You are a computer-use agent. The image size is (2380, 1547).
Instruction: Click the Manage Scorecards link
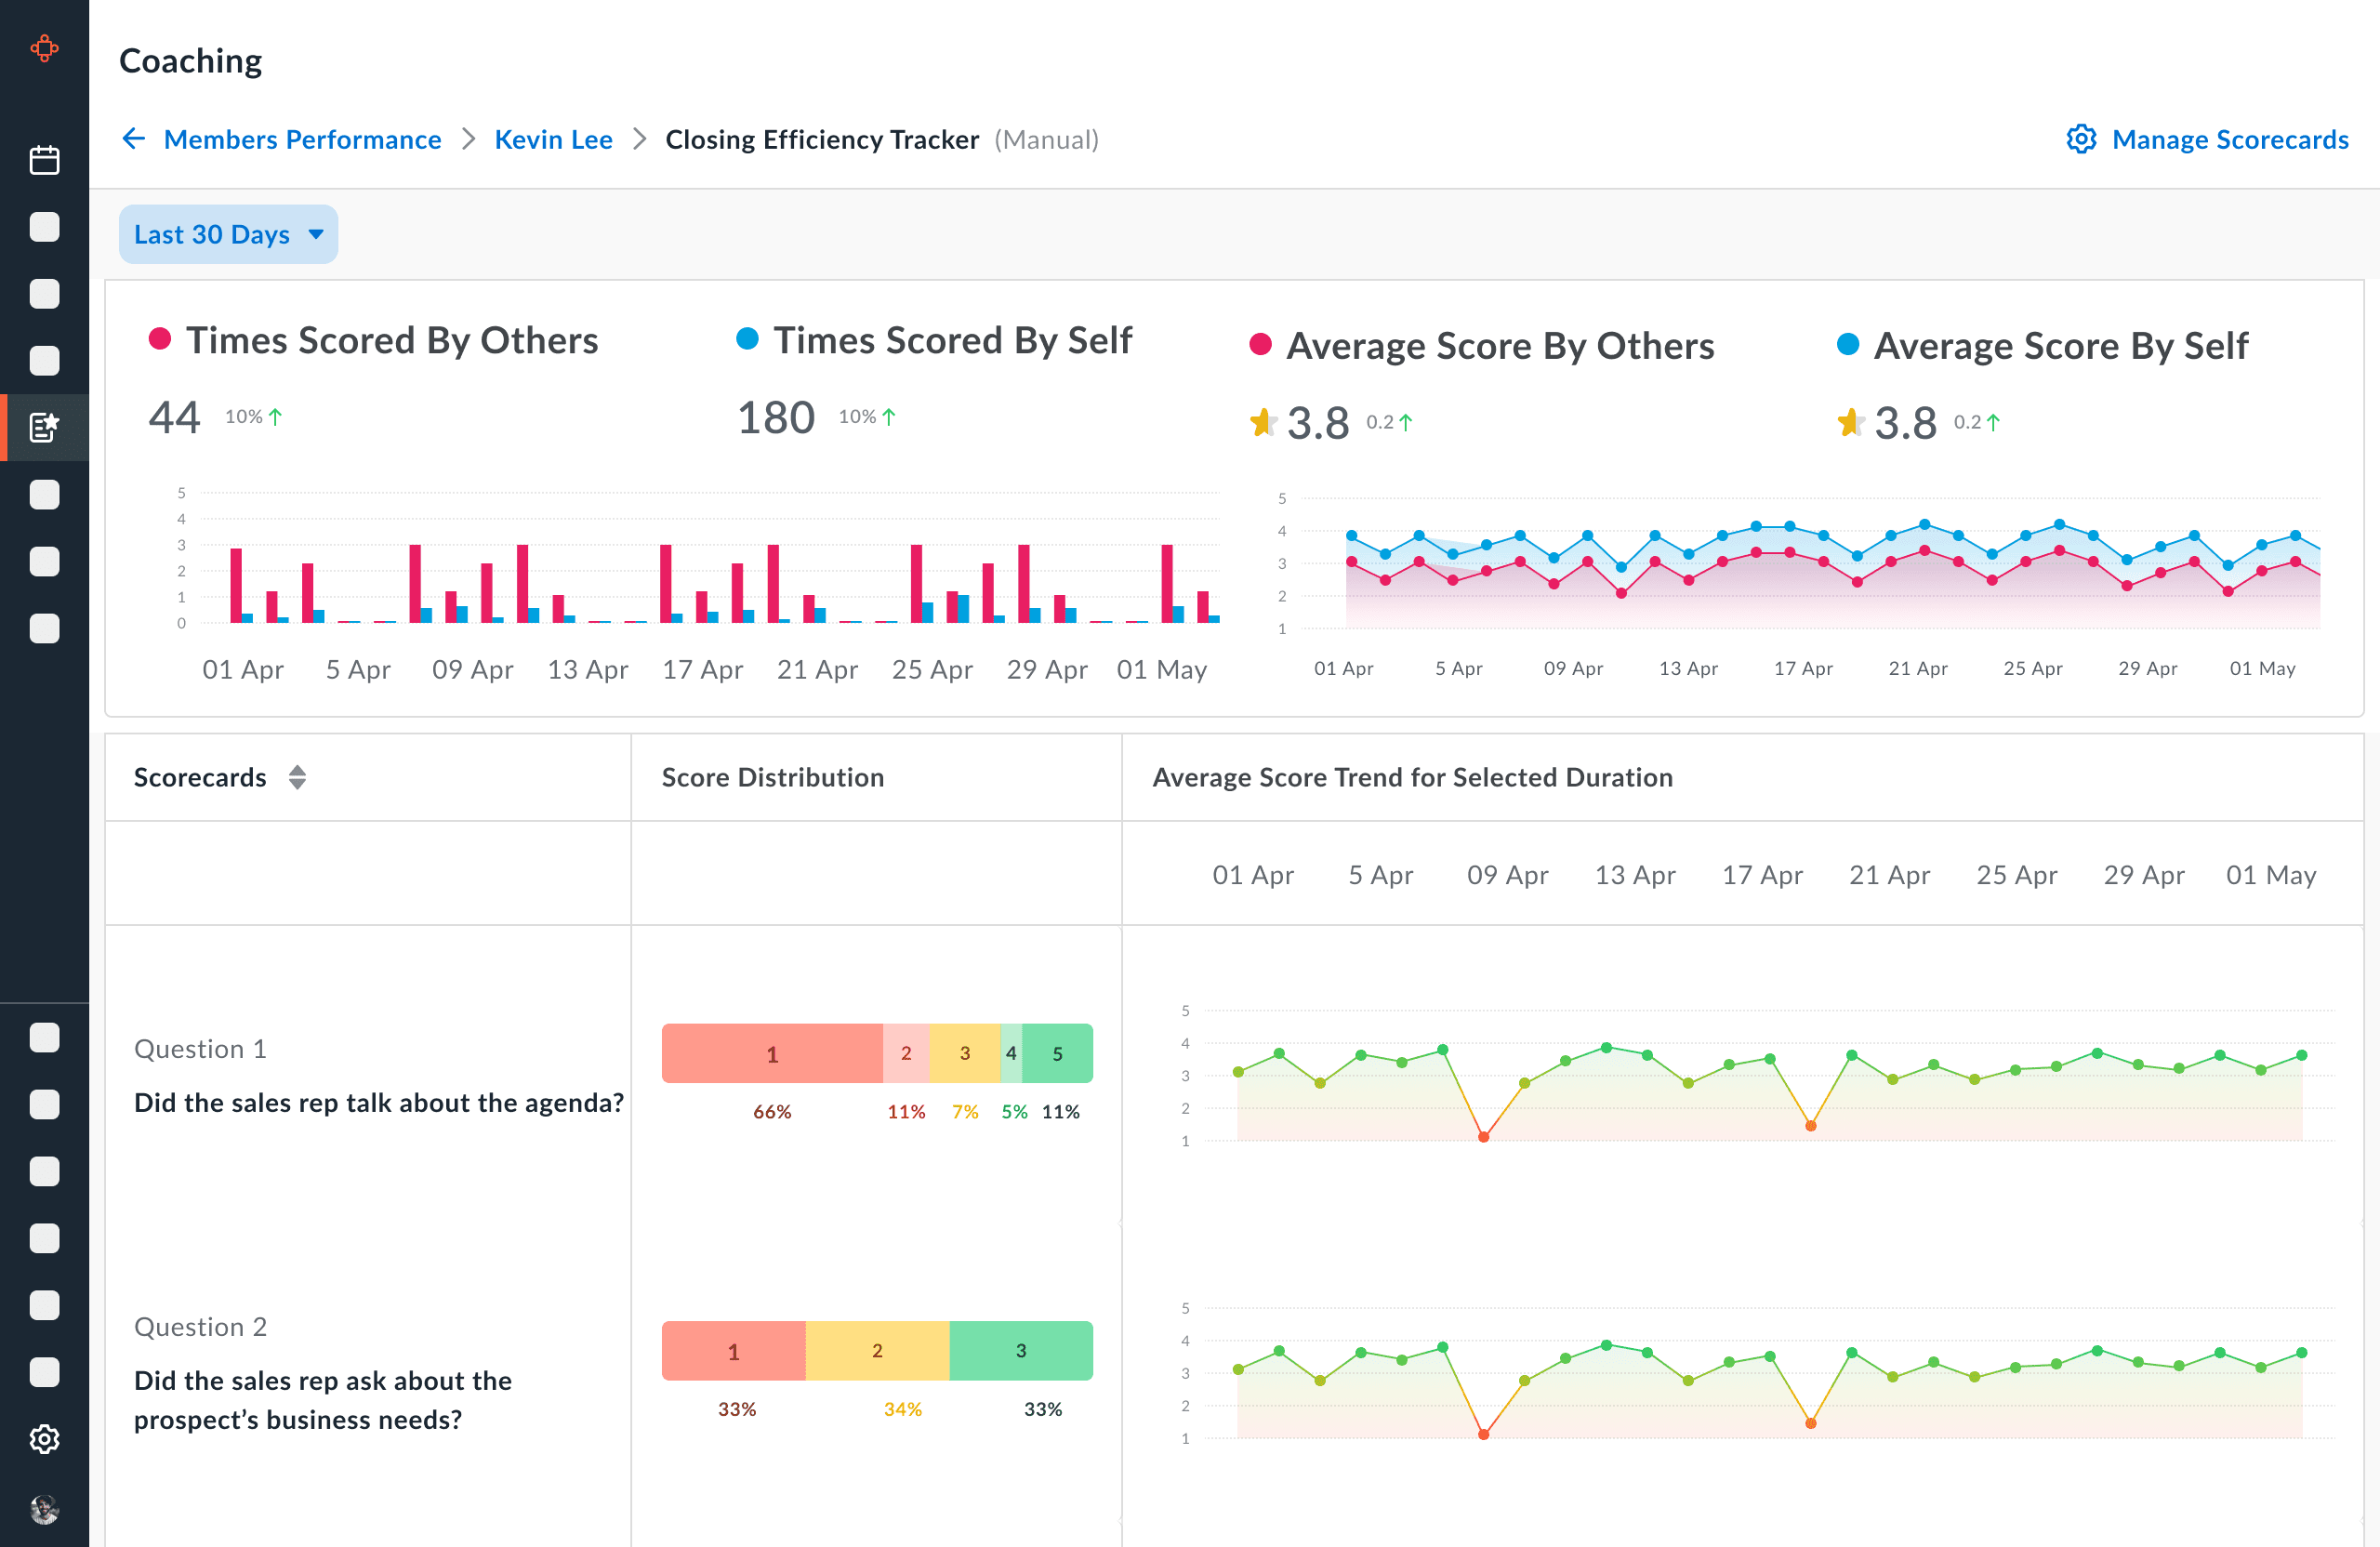click(2229, 139)
